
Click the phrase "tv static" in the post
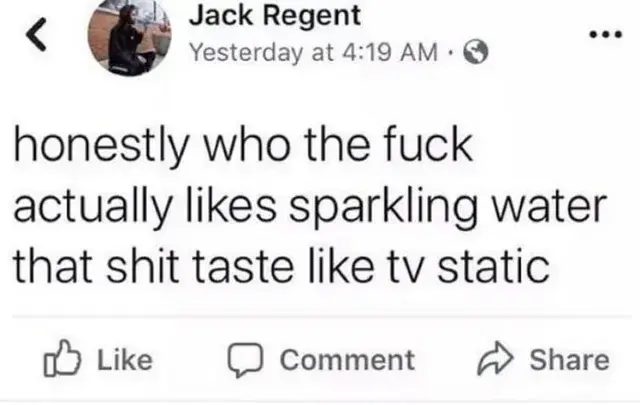tap(468, 266)
